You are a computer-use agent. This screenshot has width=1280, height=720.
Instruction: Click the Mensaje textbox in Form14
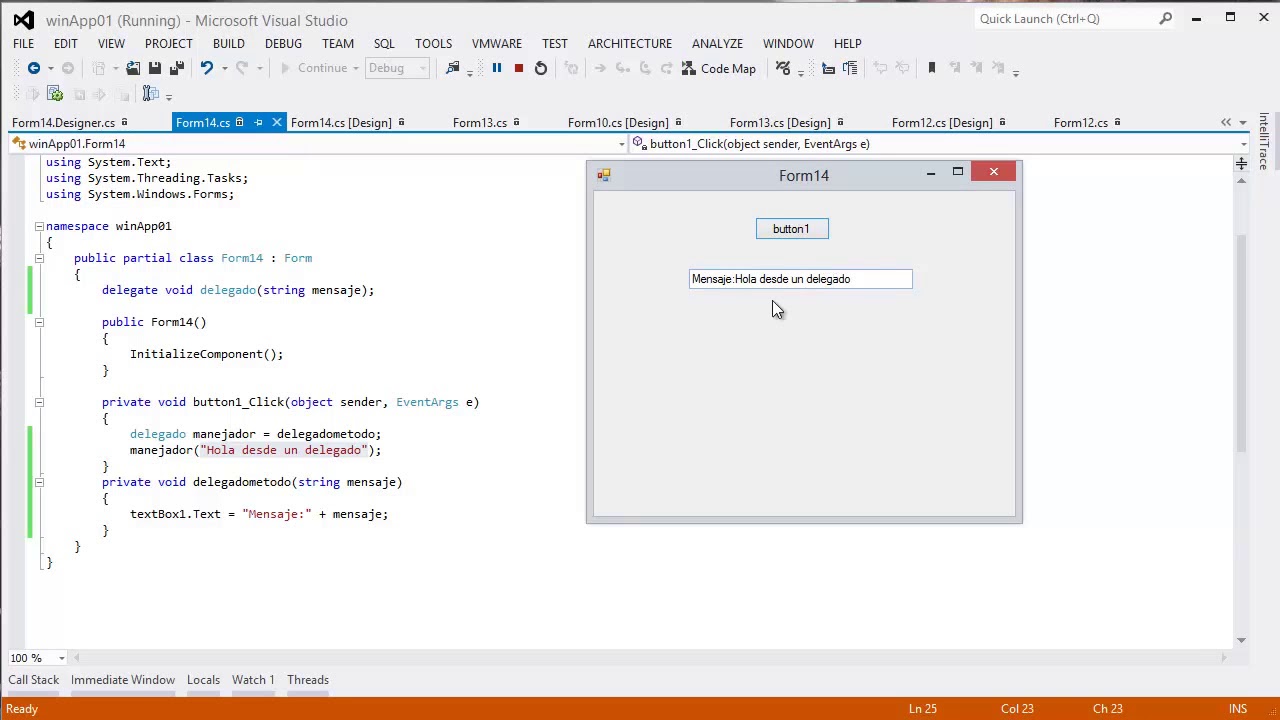point(801,279)
